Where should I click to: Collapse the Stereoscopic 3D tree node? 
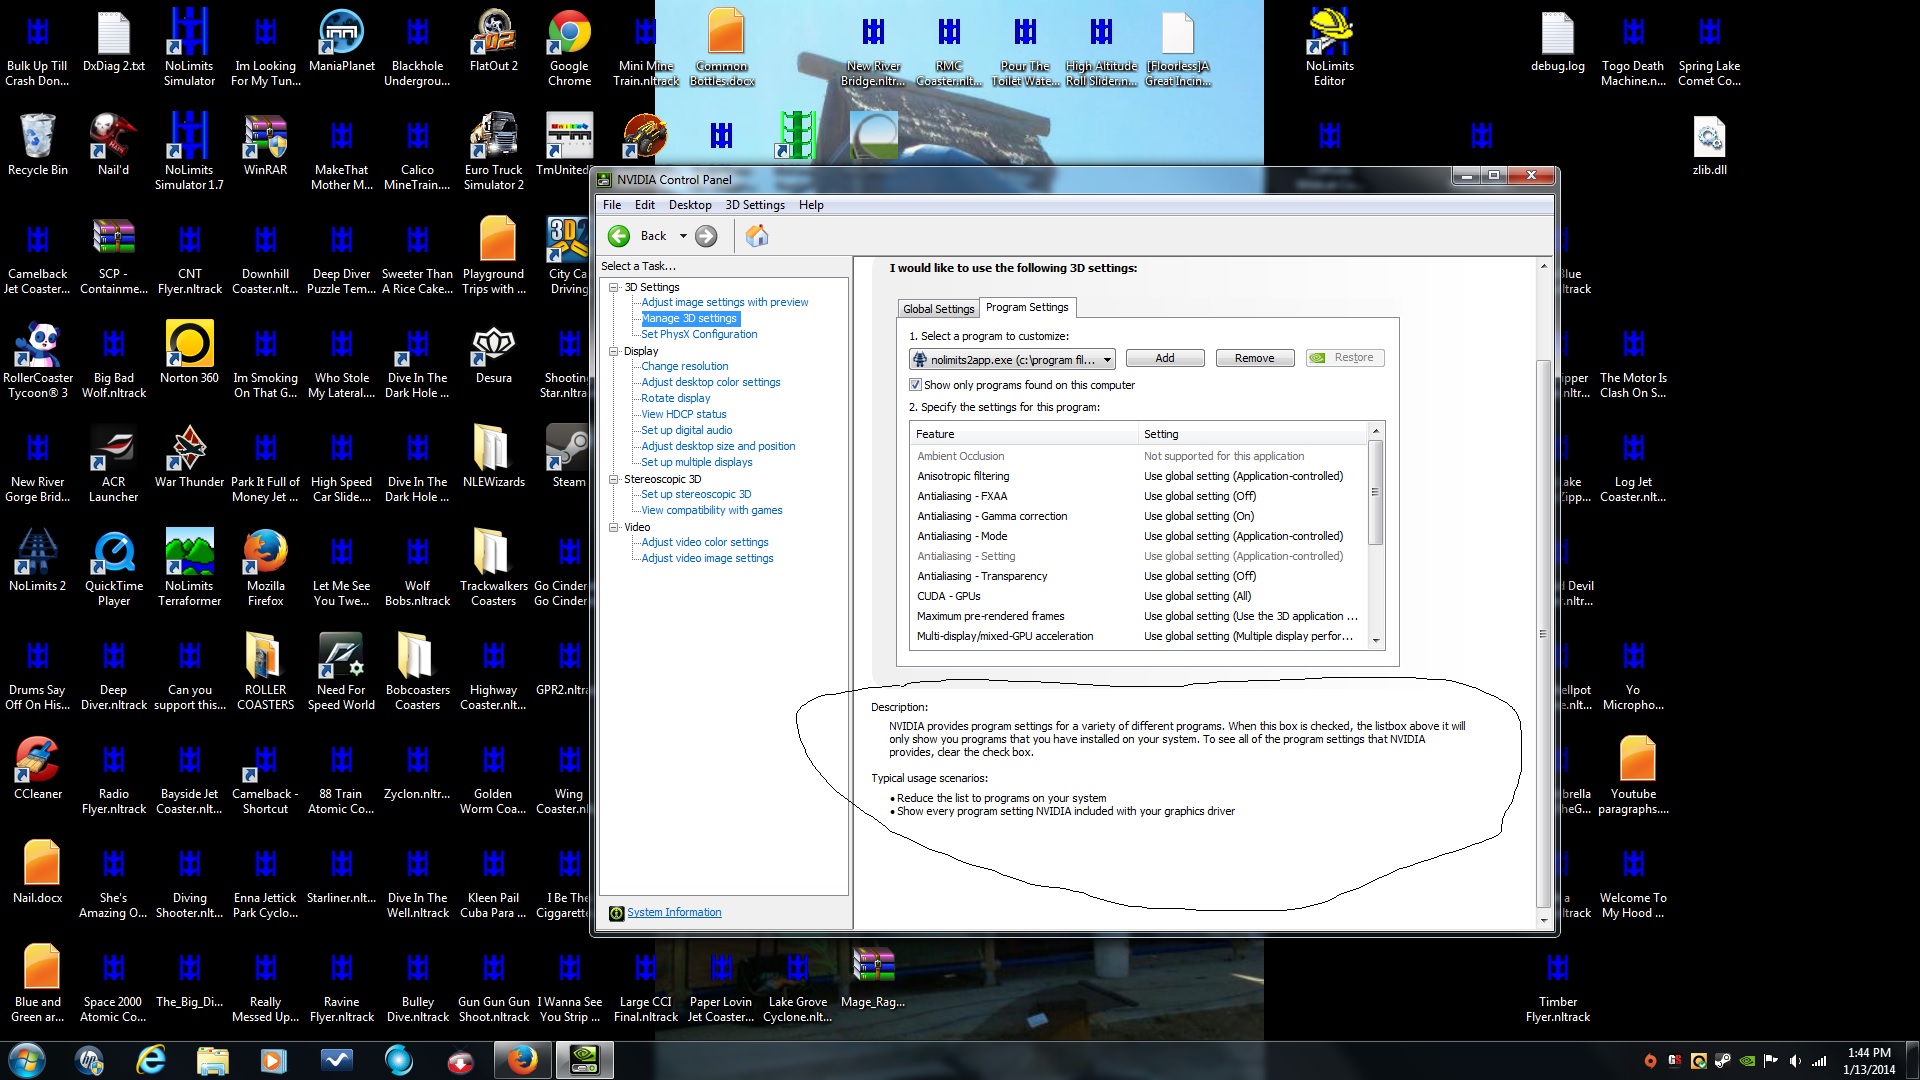point(614,479)
